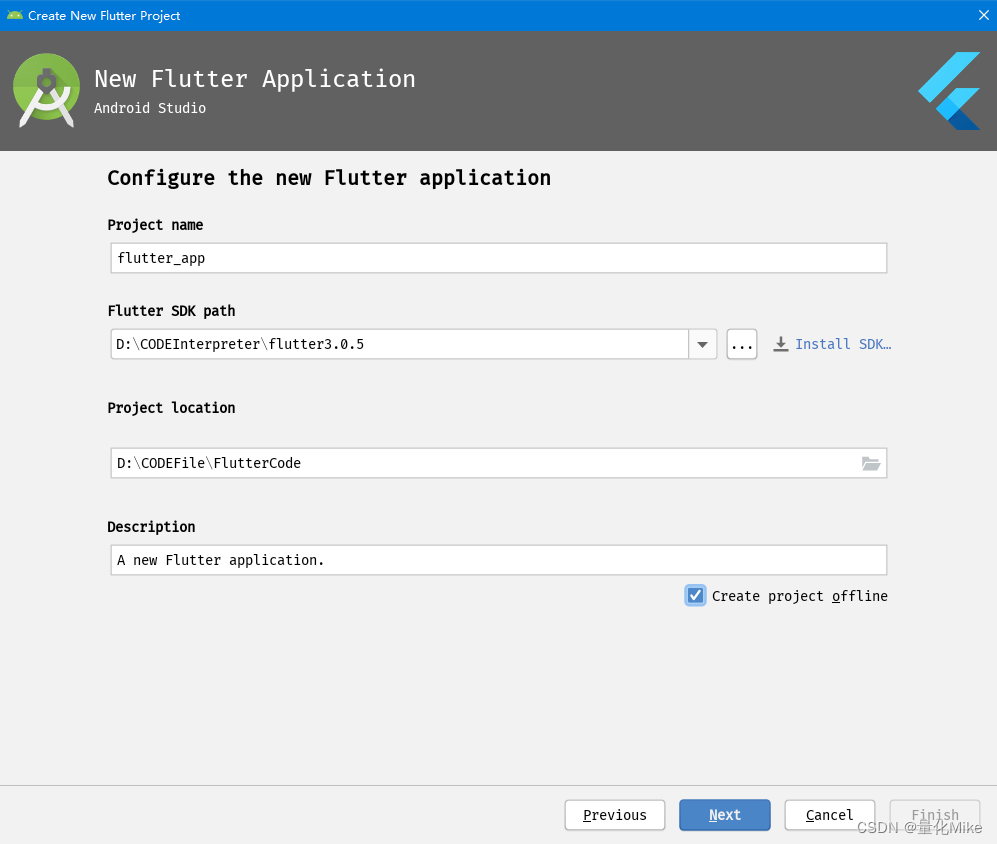Click the folder browse icon in Project location

[871, 463]
